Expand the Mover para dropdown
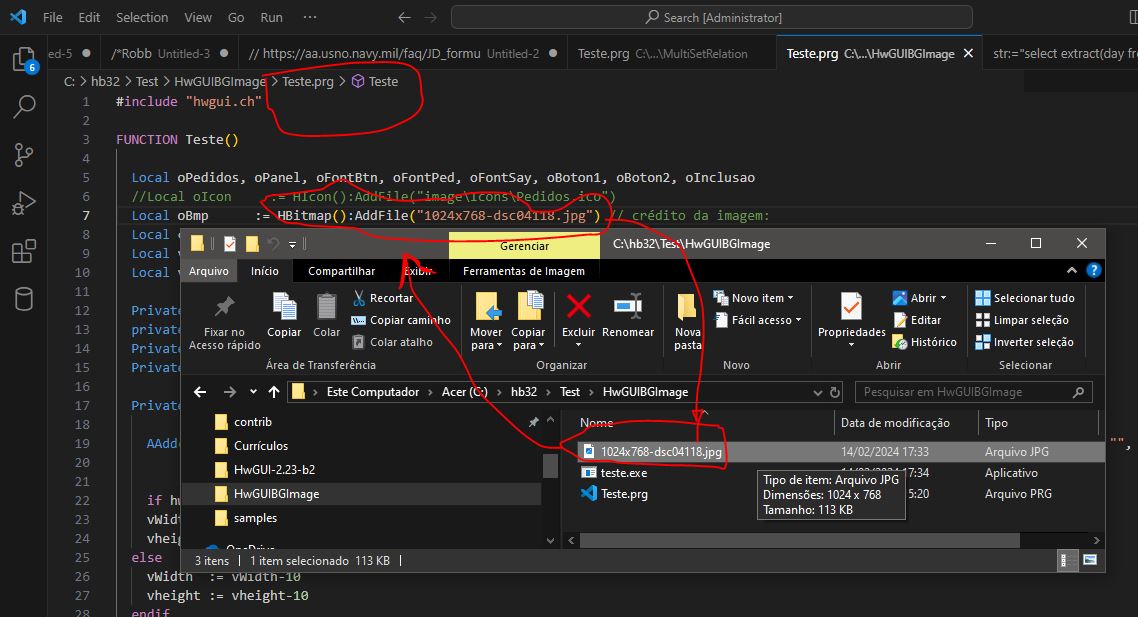 coord(487,345)
